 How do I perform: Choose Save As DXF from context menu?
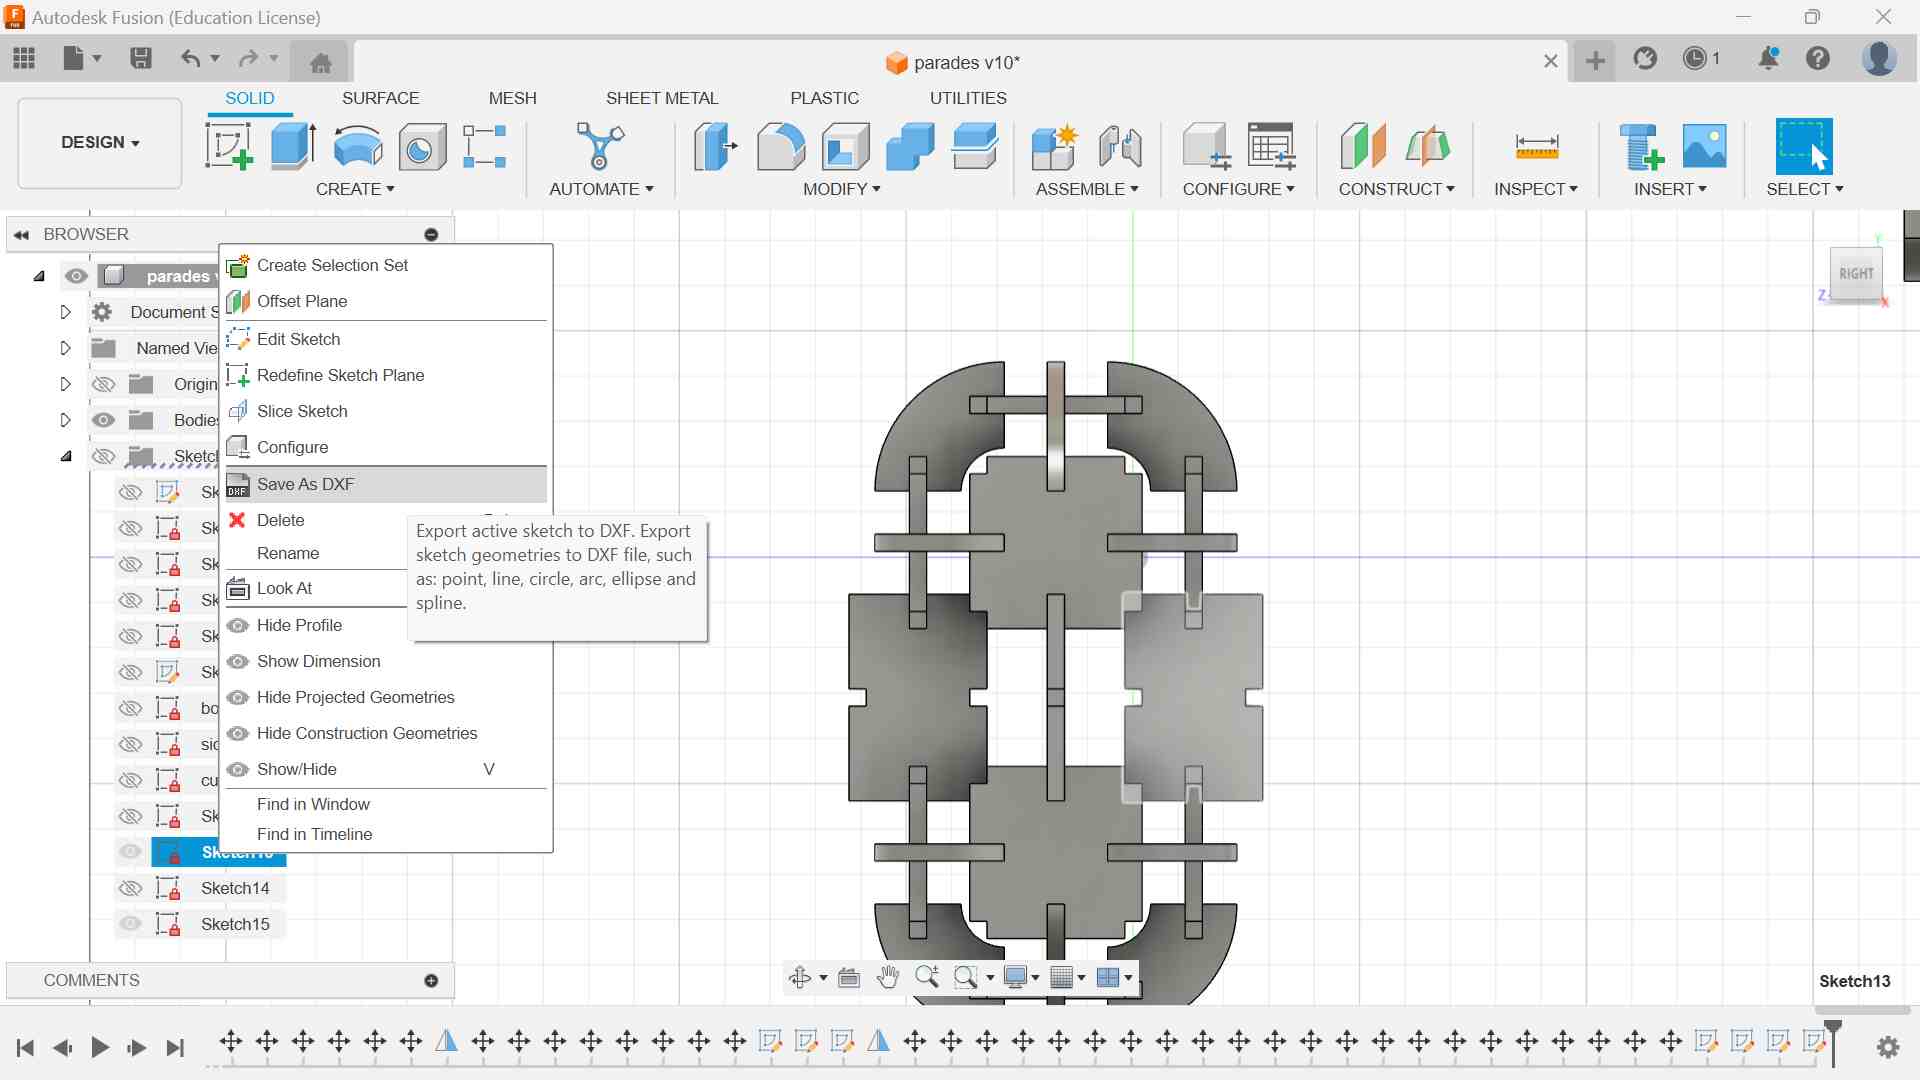[305, 484]
